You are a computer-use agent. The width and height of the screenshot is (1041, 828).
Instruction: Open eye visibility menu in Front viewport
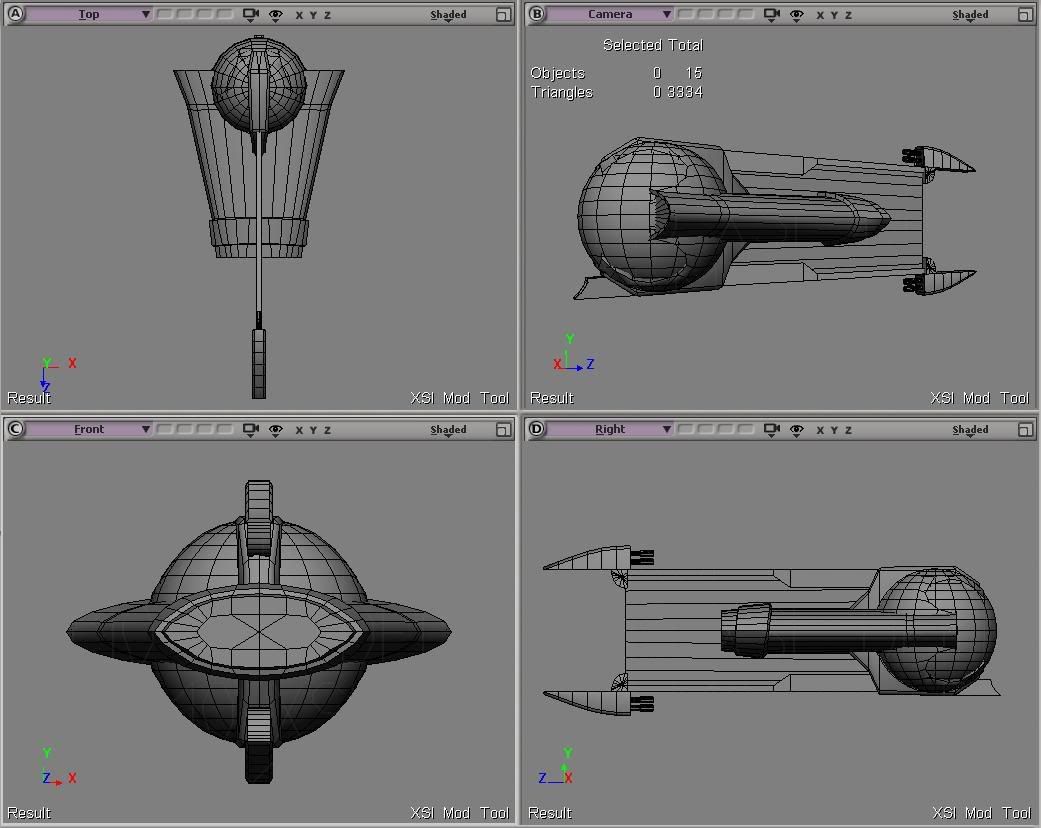pyautogui.click(x=276, y=430)
